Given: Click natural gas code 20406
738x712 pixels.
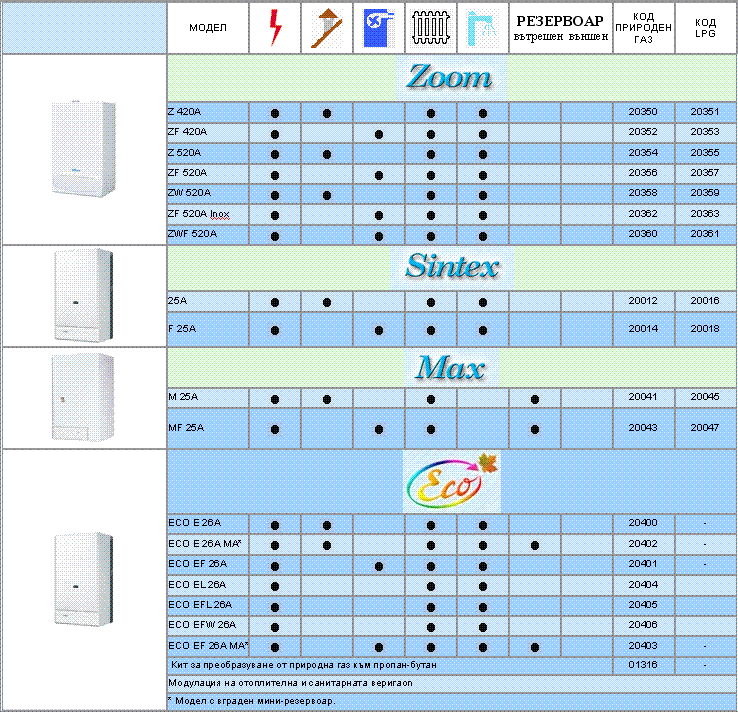Looking at the screenshot, I should [x=643, y=625].
